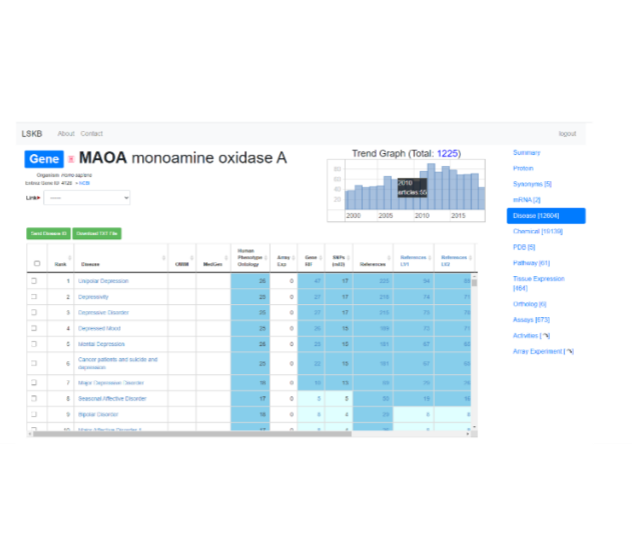Open mRNA [2] in sidebar
The height and width of the screenshot is (539, 632).
[x=526, y=200]
